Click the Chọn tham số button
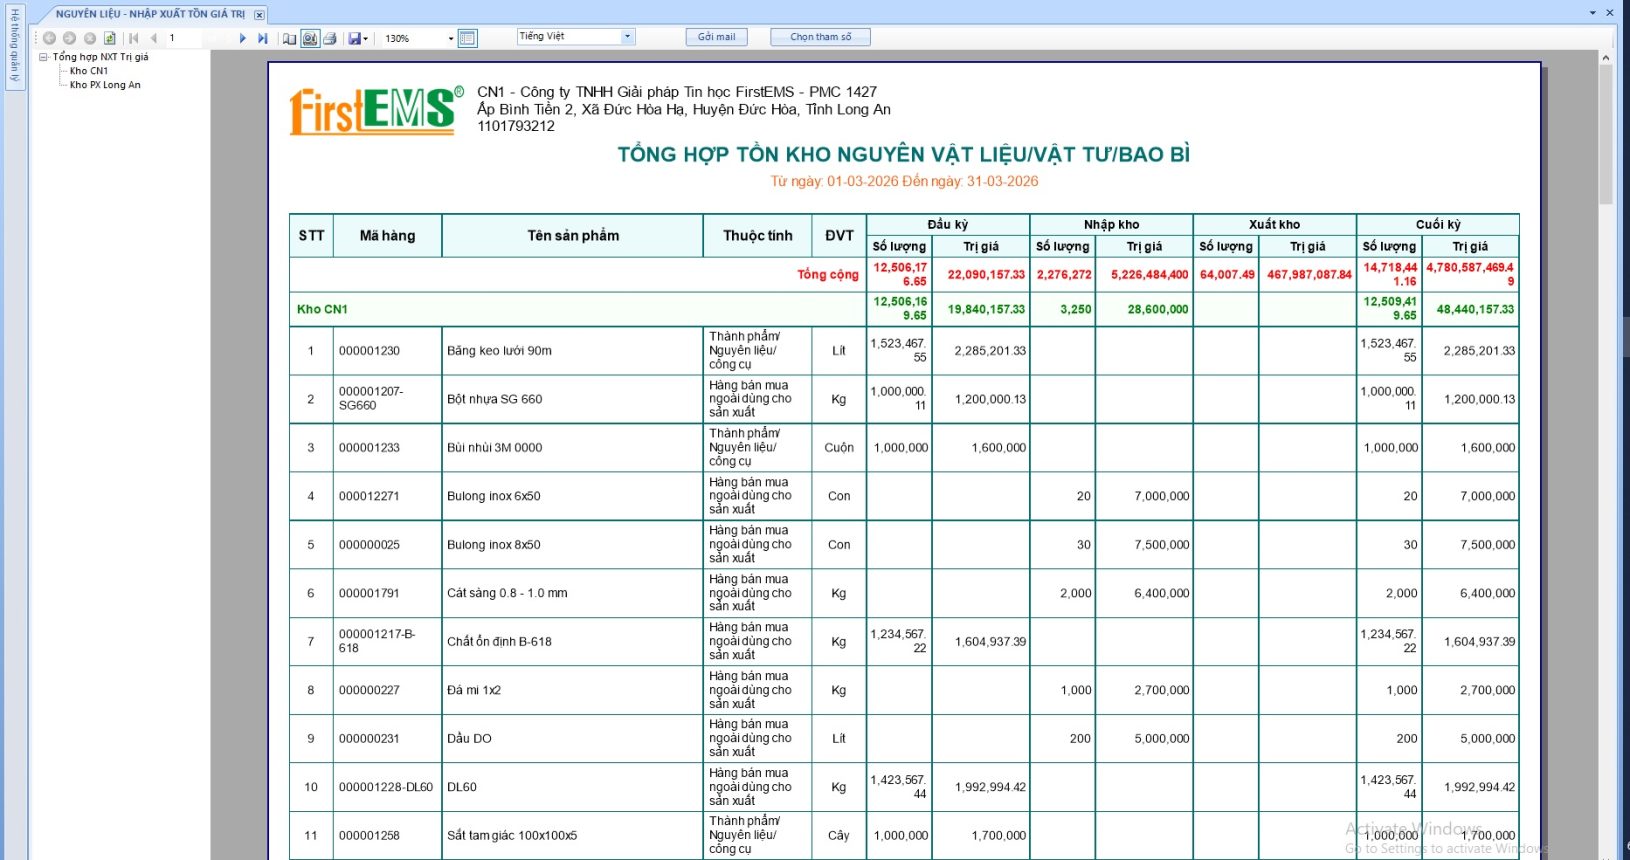 click(x=820, y=37)
